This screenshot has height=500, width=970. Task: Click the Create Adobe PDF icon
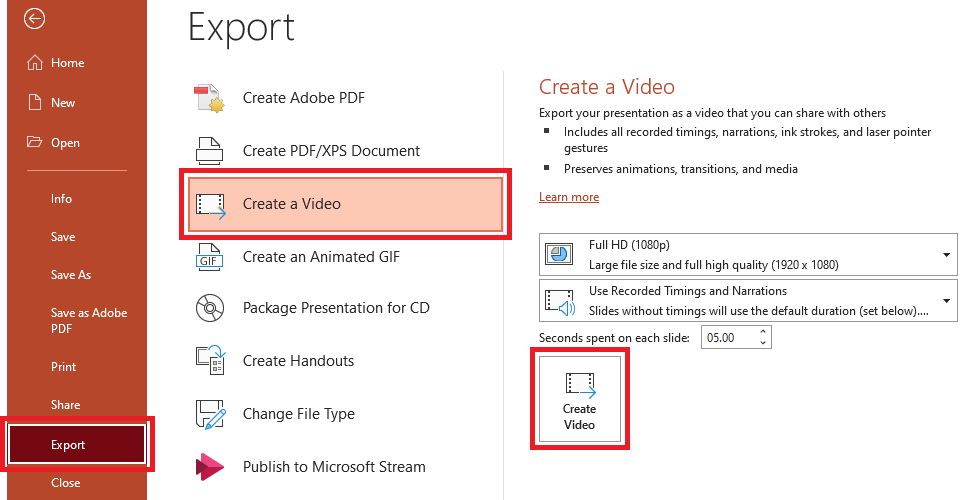point(209,98)
